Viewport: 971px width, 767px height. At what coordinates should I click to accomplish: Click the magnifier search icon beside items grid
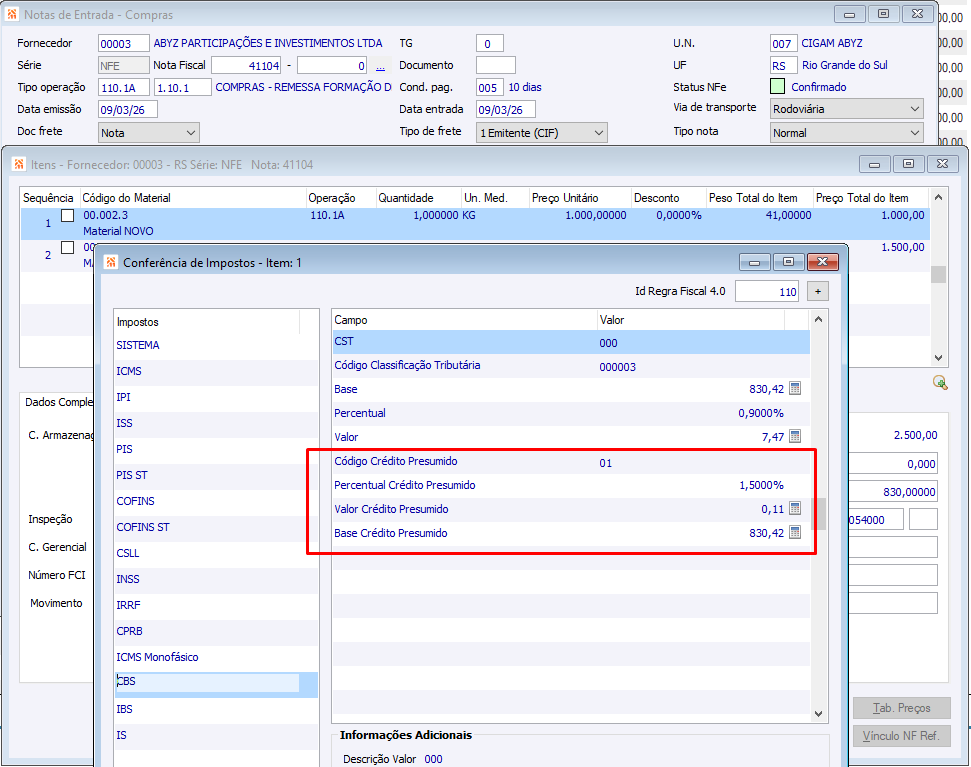(x=939, y=382)
